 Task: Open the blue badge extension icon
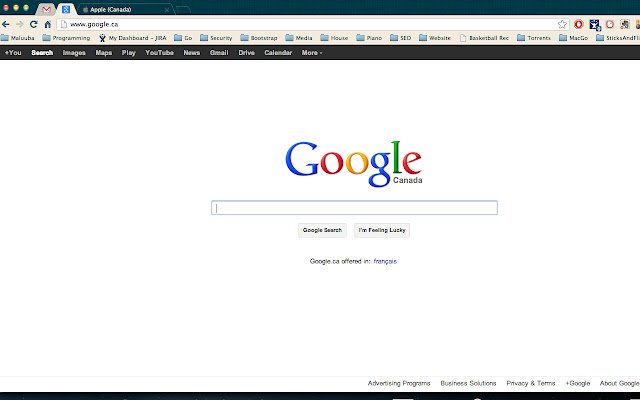coord(595,25)
